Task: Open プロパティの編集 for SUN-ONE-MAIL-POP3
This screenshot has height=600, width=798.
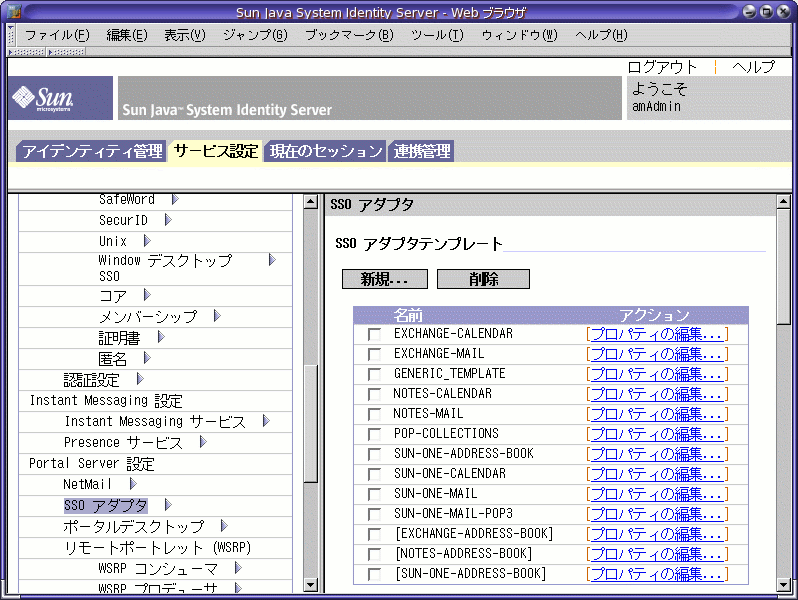Action: pyautogui.click(x=657, y=514)
